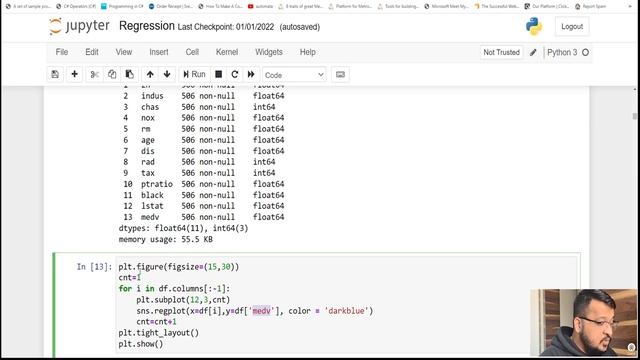Click the 'darkblue' string in code
Viewport: 640px width, 360px height.
(x=347, y=311)
